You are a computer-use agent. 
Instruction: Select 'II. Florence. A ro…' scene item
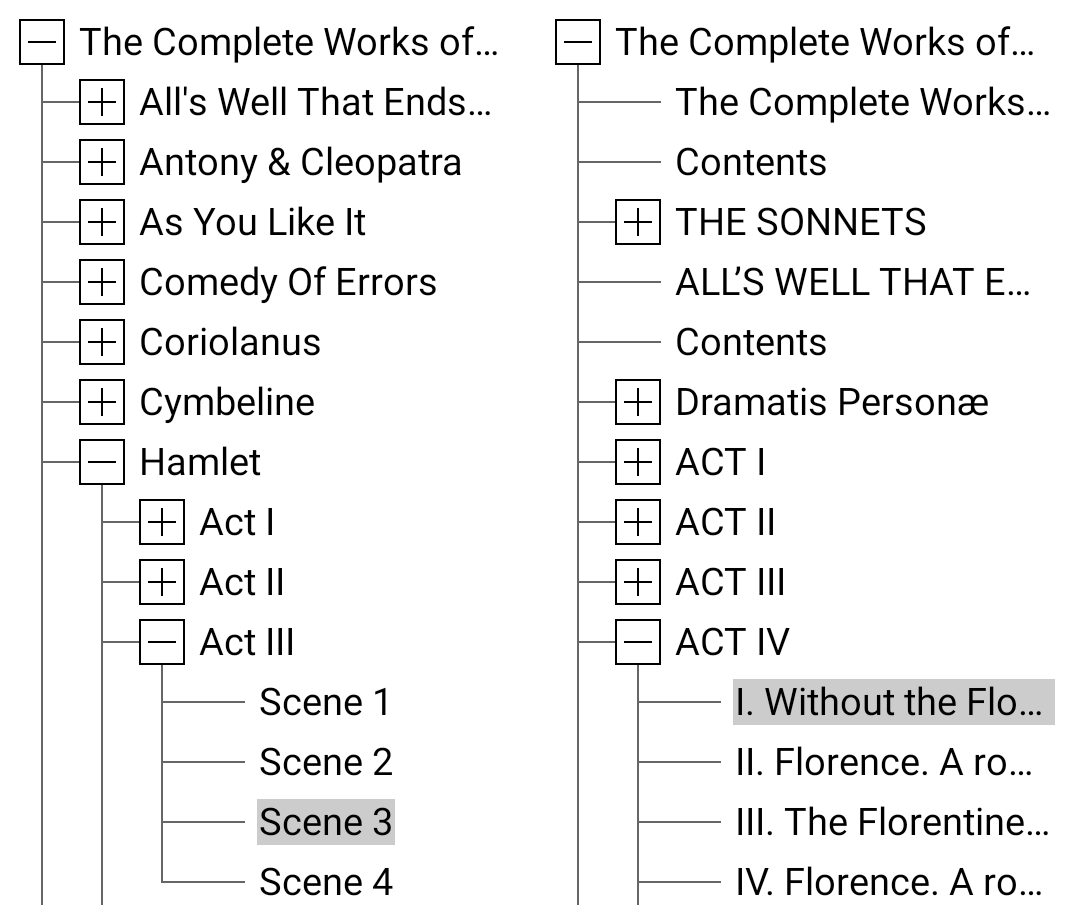882,762
